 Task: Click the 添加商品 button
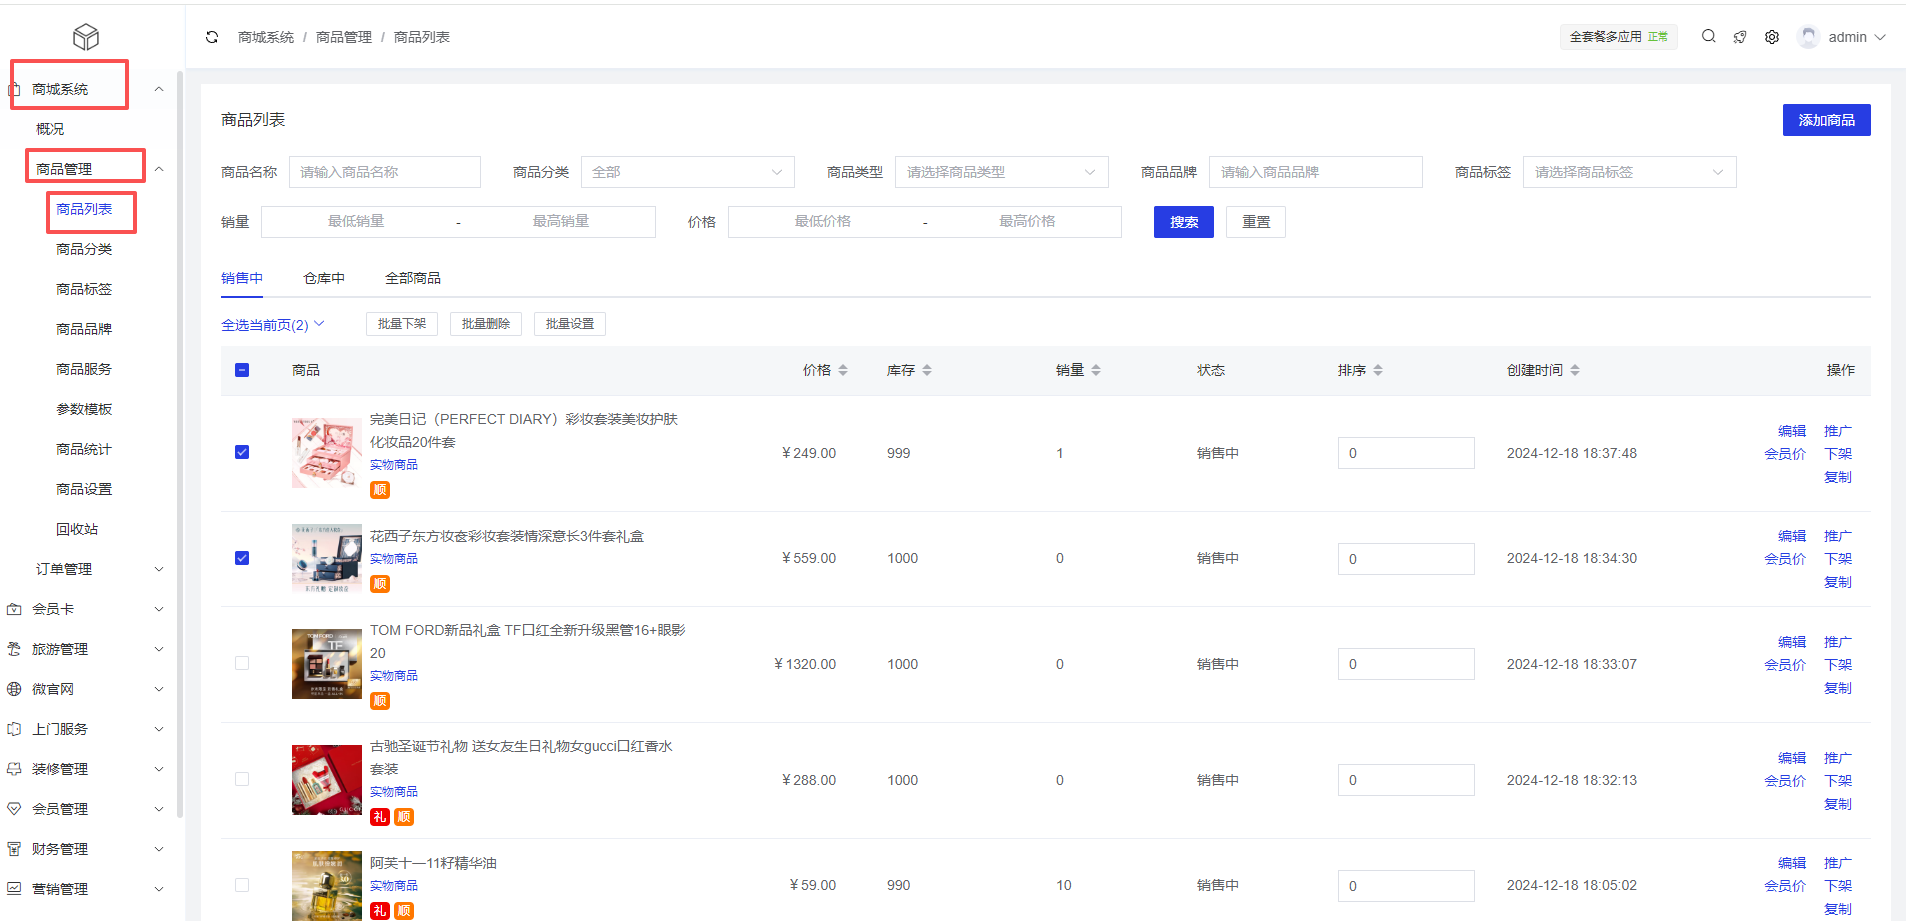click(1826, 120)
